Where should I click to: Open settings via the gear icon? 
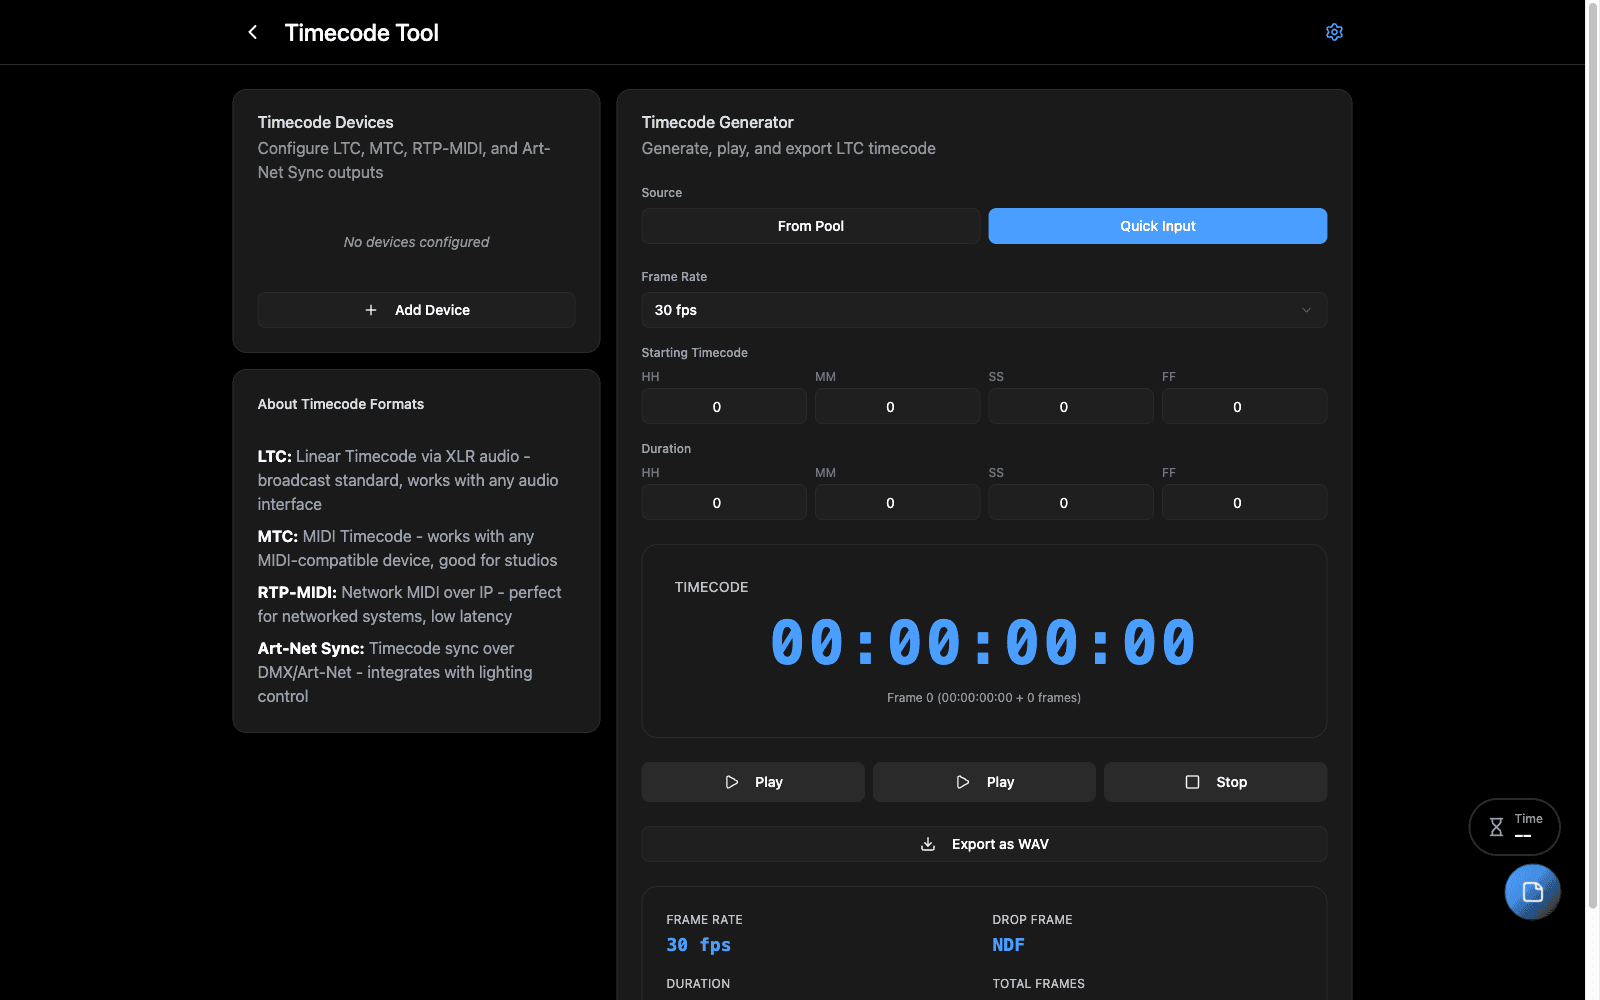click(1334, 32)
